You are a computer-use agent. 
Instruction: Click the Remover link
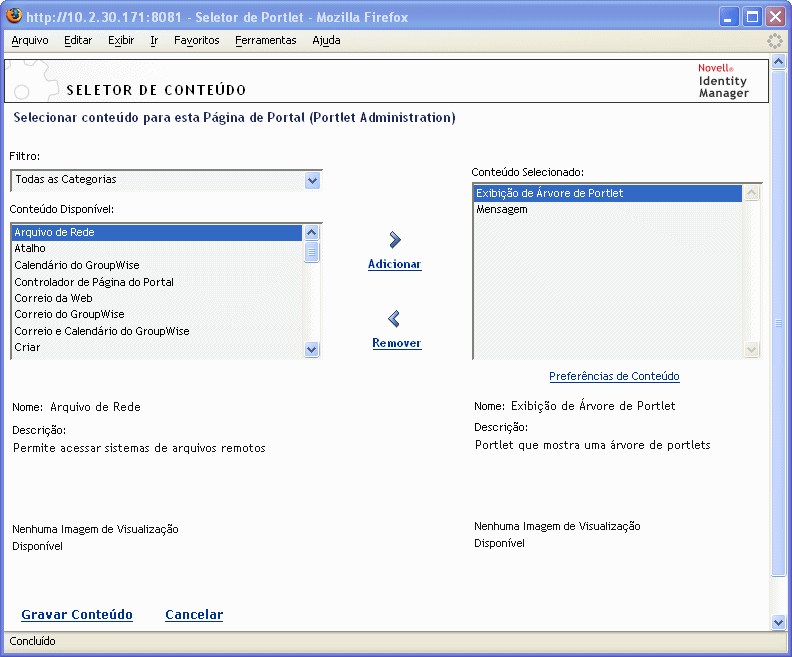click(x=397, y=343)
